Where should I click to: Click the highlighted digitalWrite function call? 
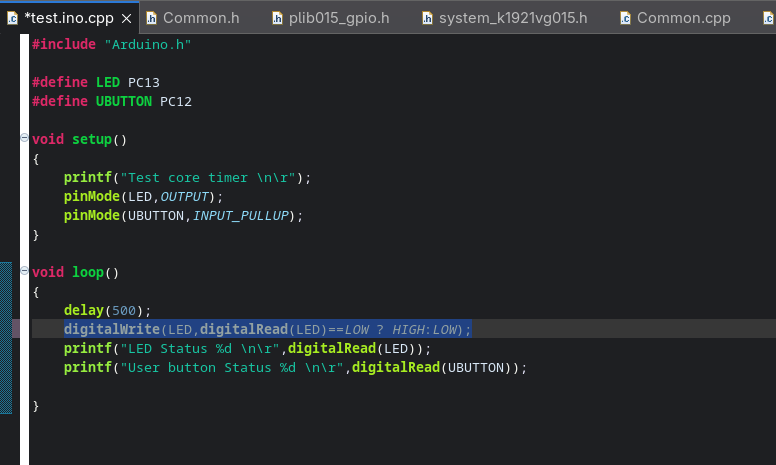coord(110,329)
